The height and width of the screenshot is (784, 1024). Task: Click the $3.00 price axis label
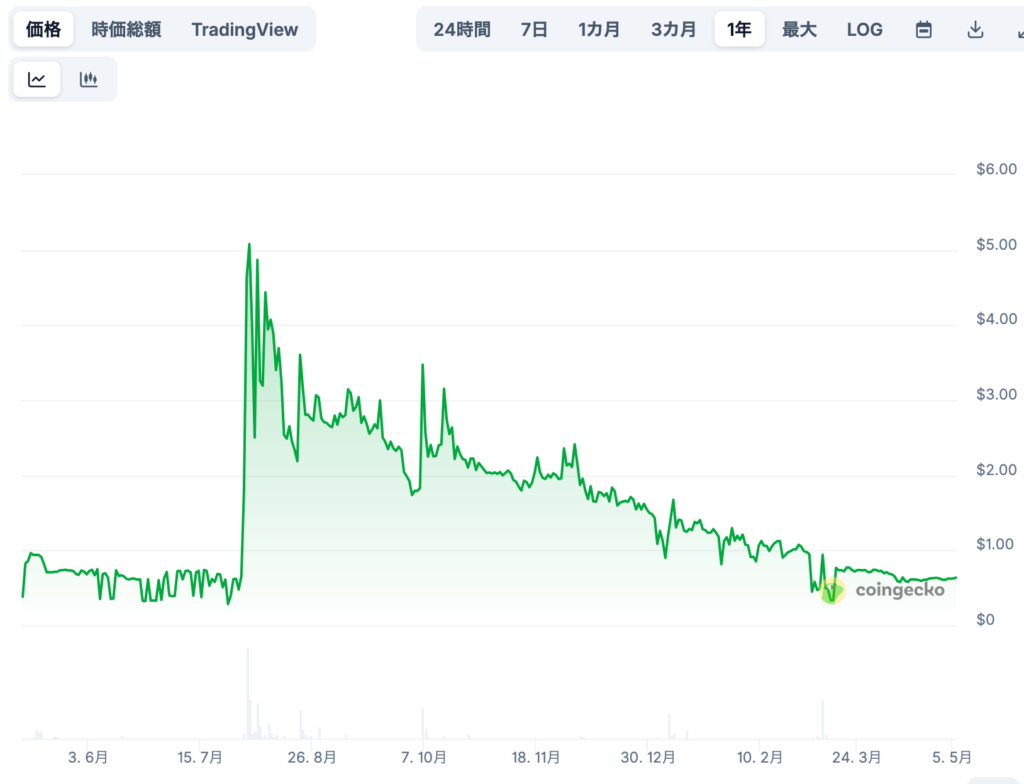point(996,394)
